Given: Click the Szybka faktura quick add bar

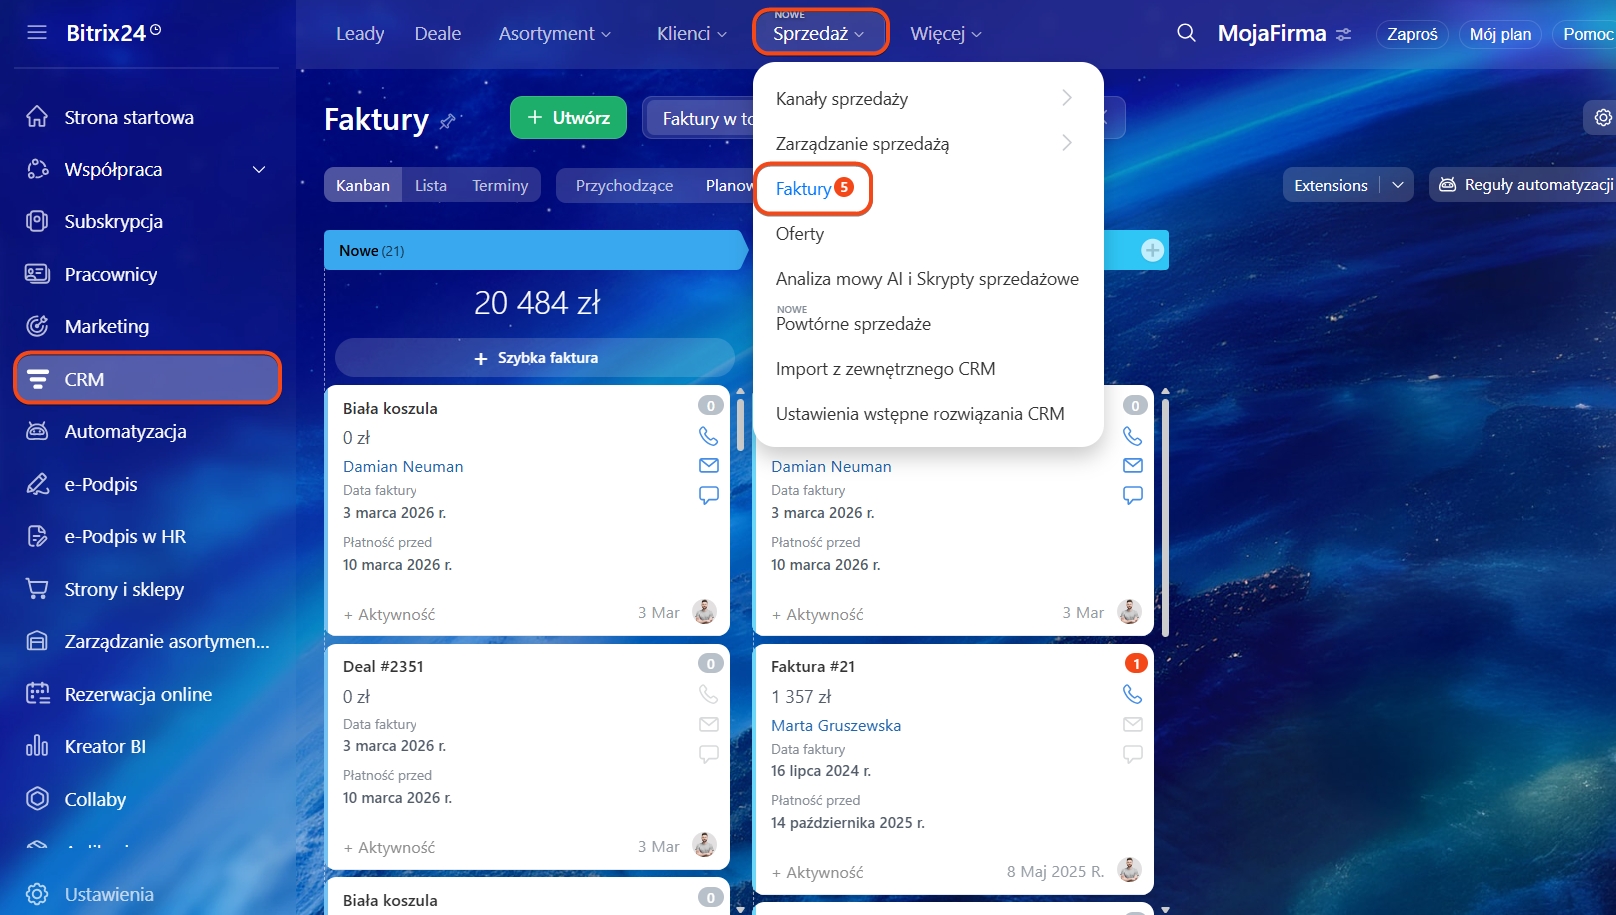Looking at the screenshot, I should pos(535,358).
